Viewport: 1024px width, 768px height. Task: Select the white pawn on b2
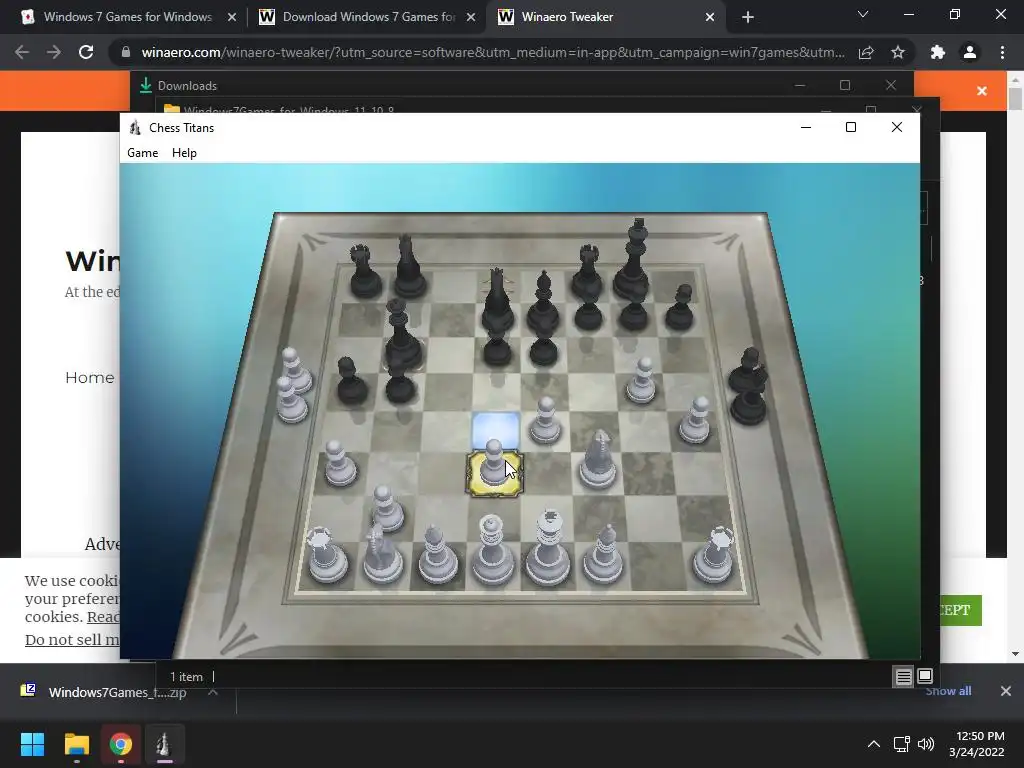coord(387,508)
